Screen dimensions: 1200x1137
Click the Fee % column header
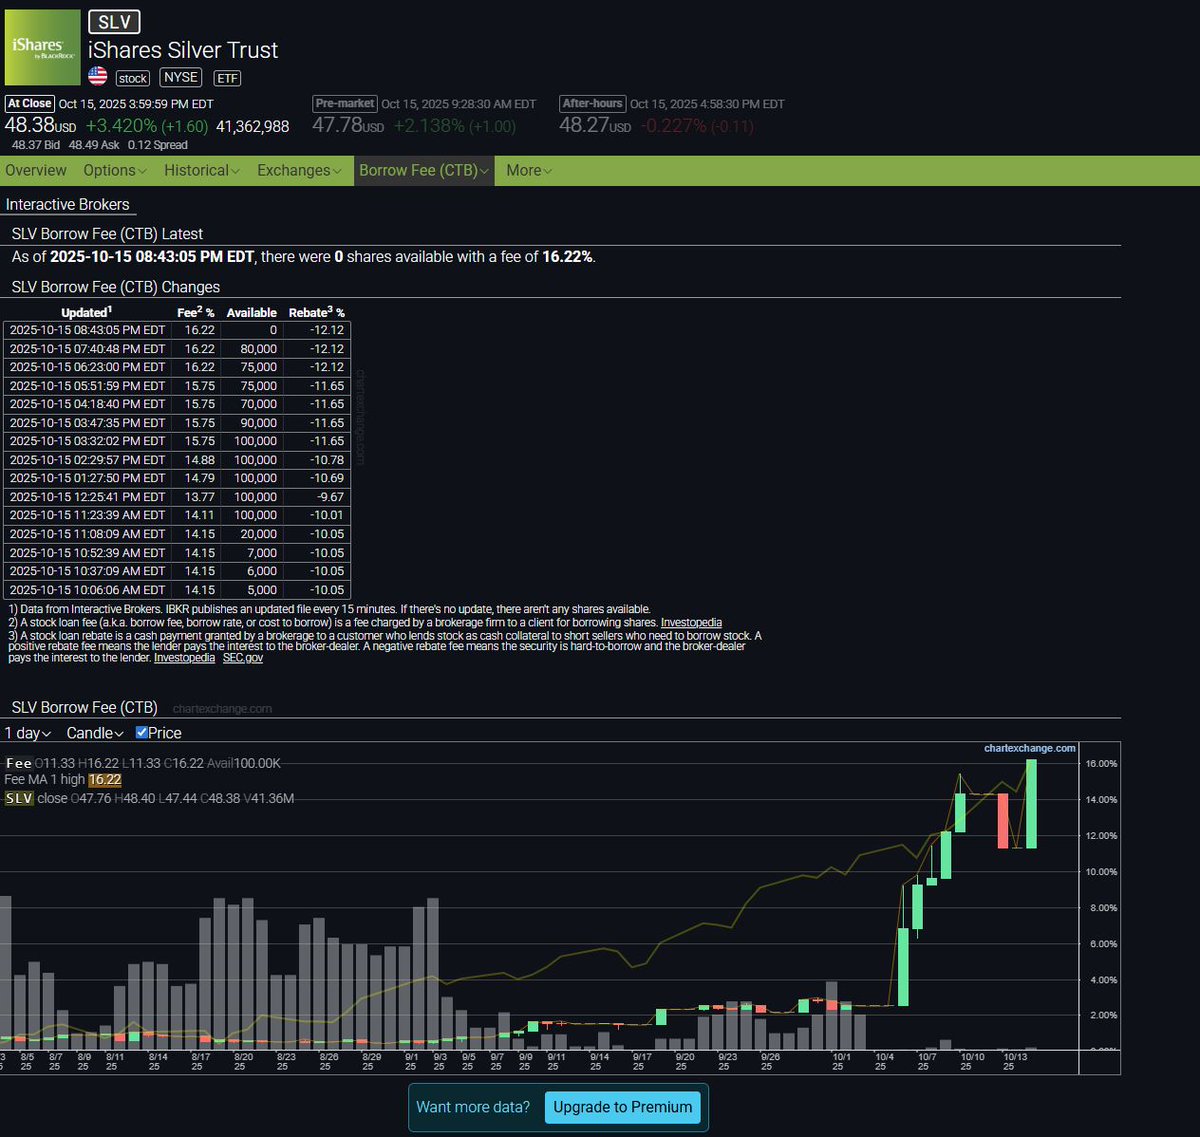pyautogui.click(x=196, y=312)
